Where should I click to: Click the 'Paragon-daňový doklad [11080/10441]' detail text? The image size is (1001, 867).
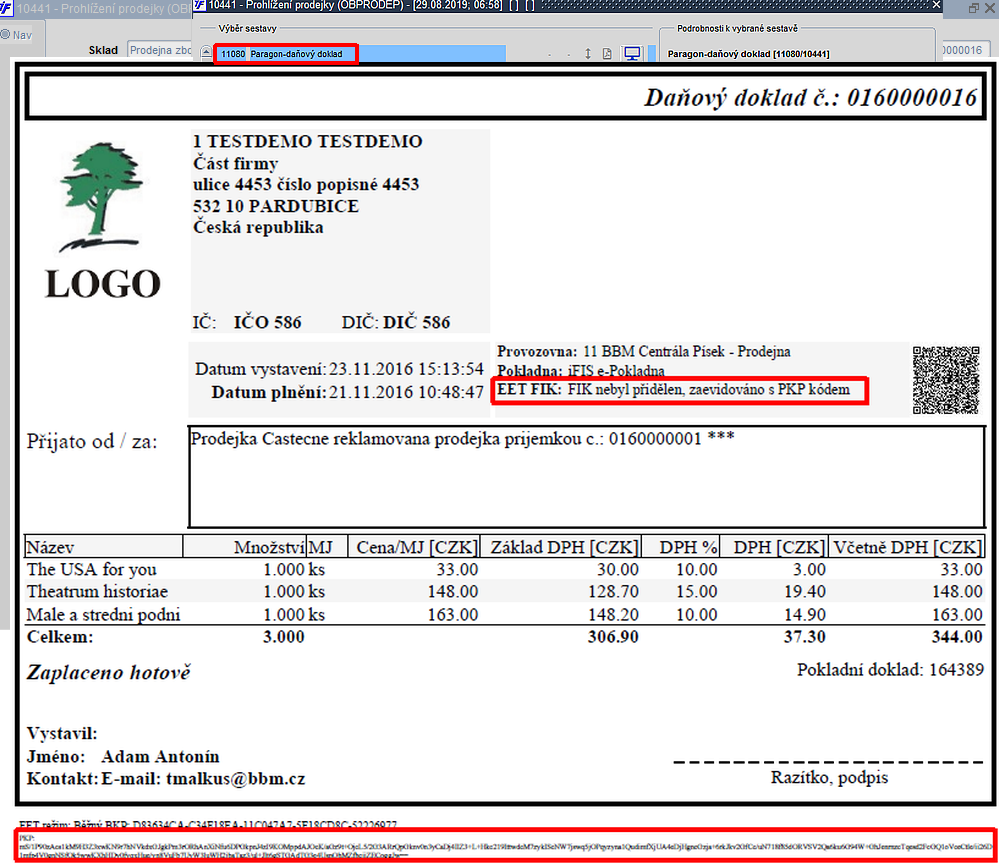pyautogui.click(x=748, y=54)
